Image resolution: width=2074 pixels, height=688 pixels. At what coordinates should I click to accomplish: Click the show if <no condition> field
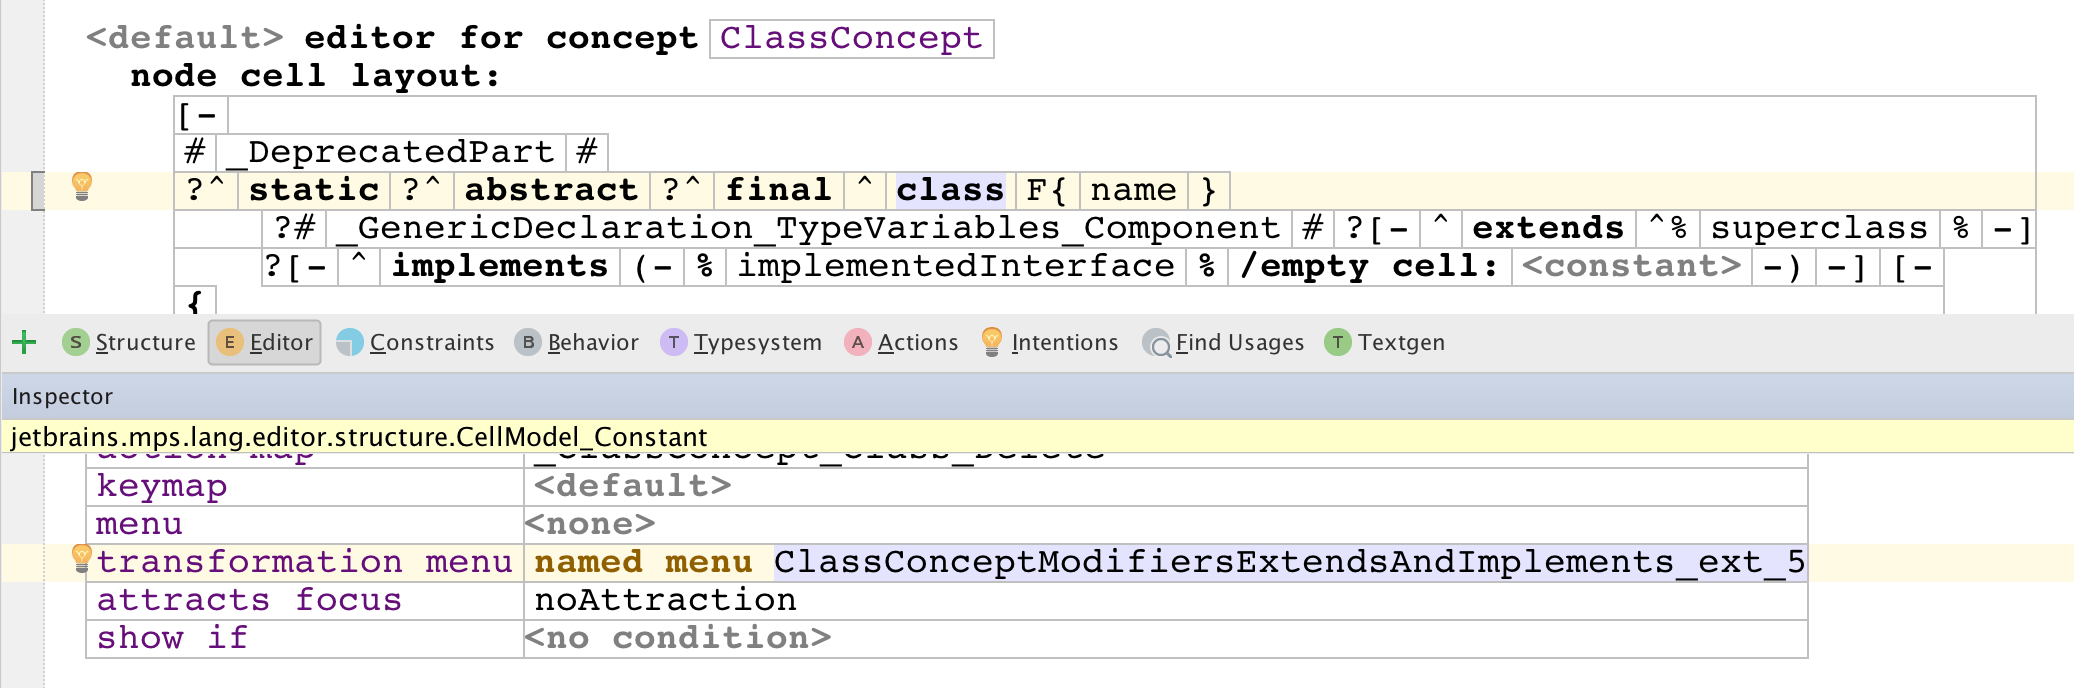click(678, 638)
